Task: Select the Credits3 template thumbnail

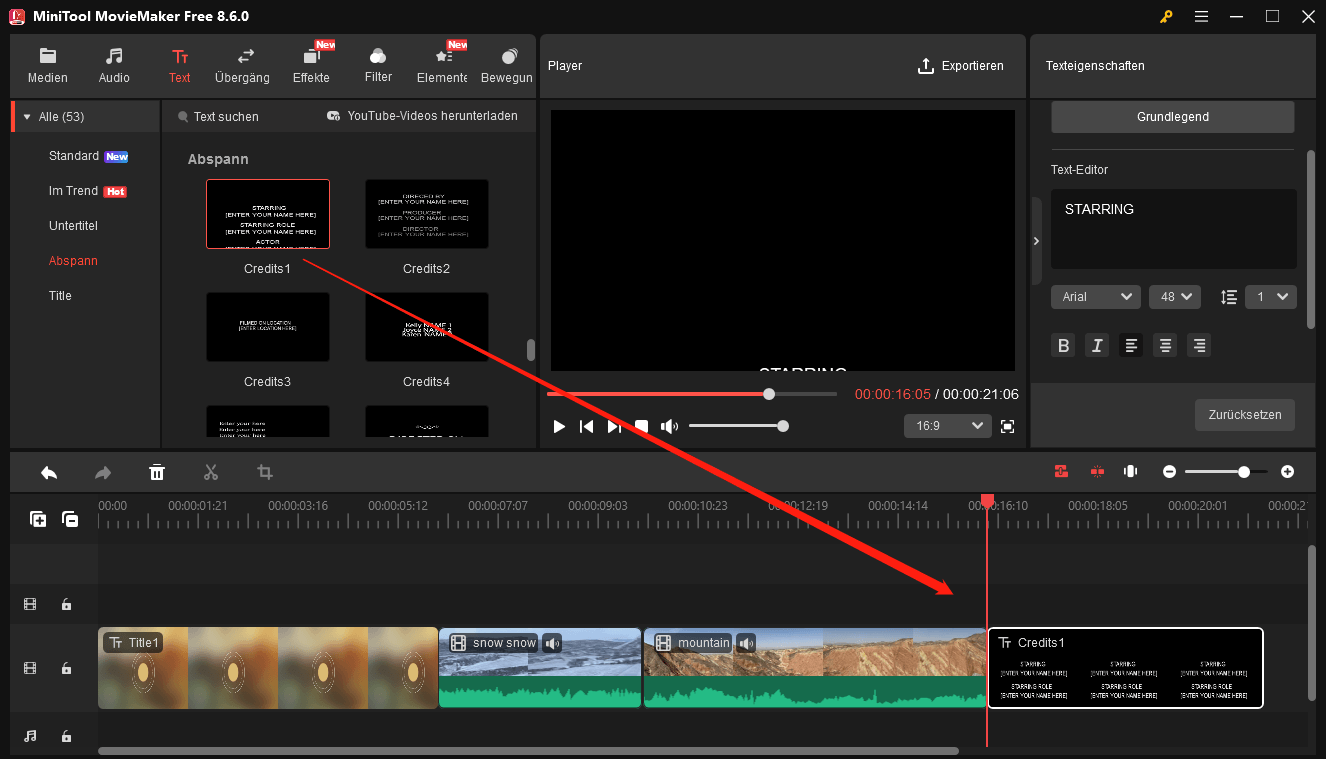Action: [267, 327]
